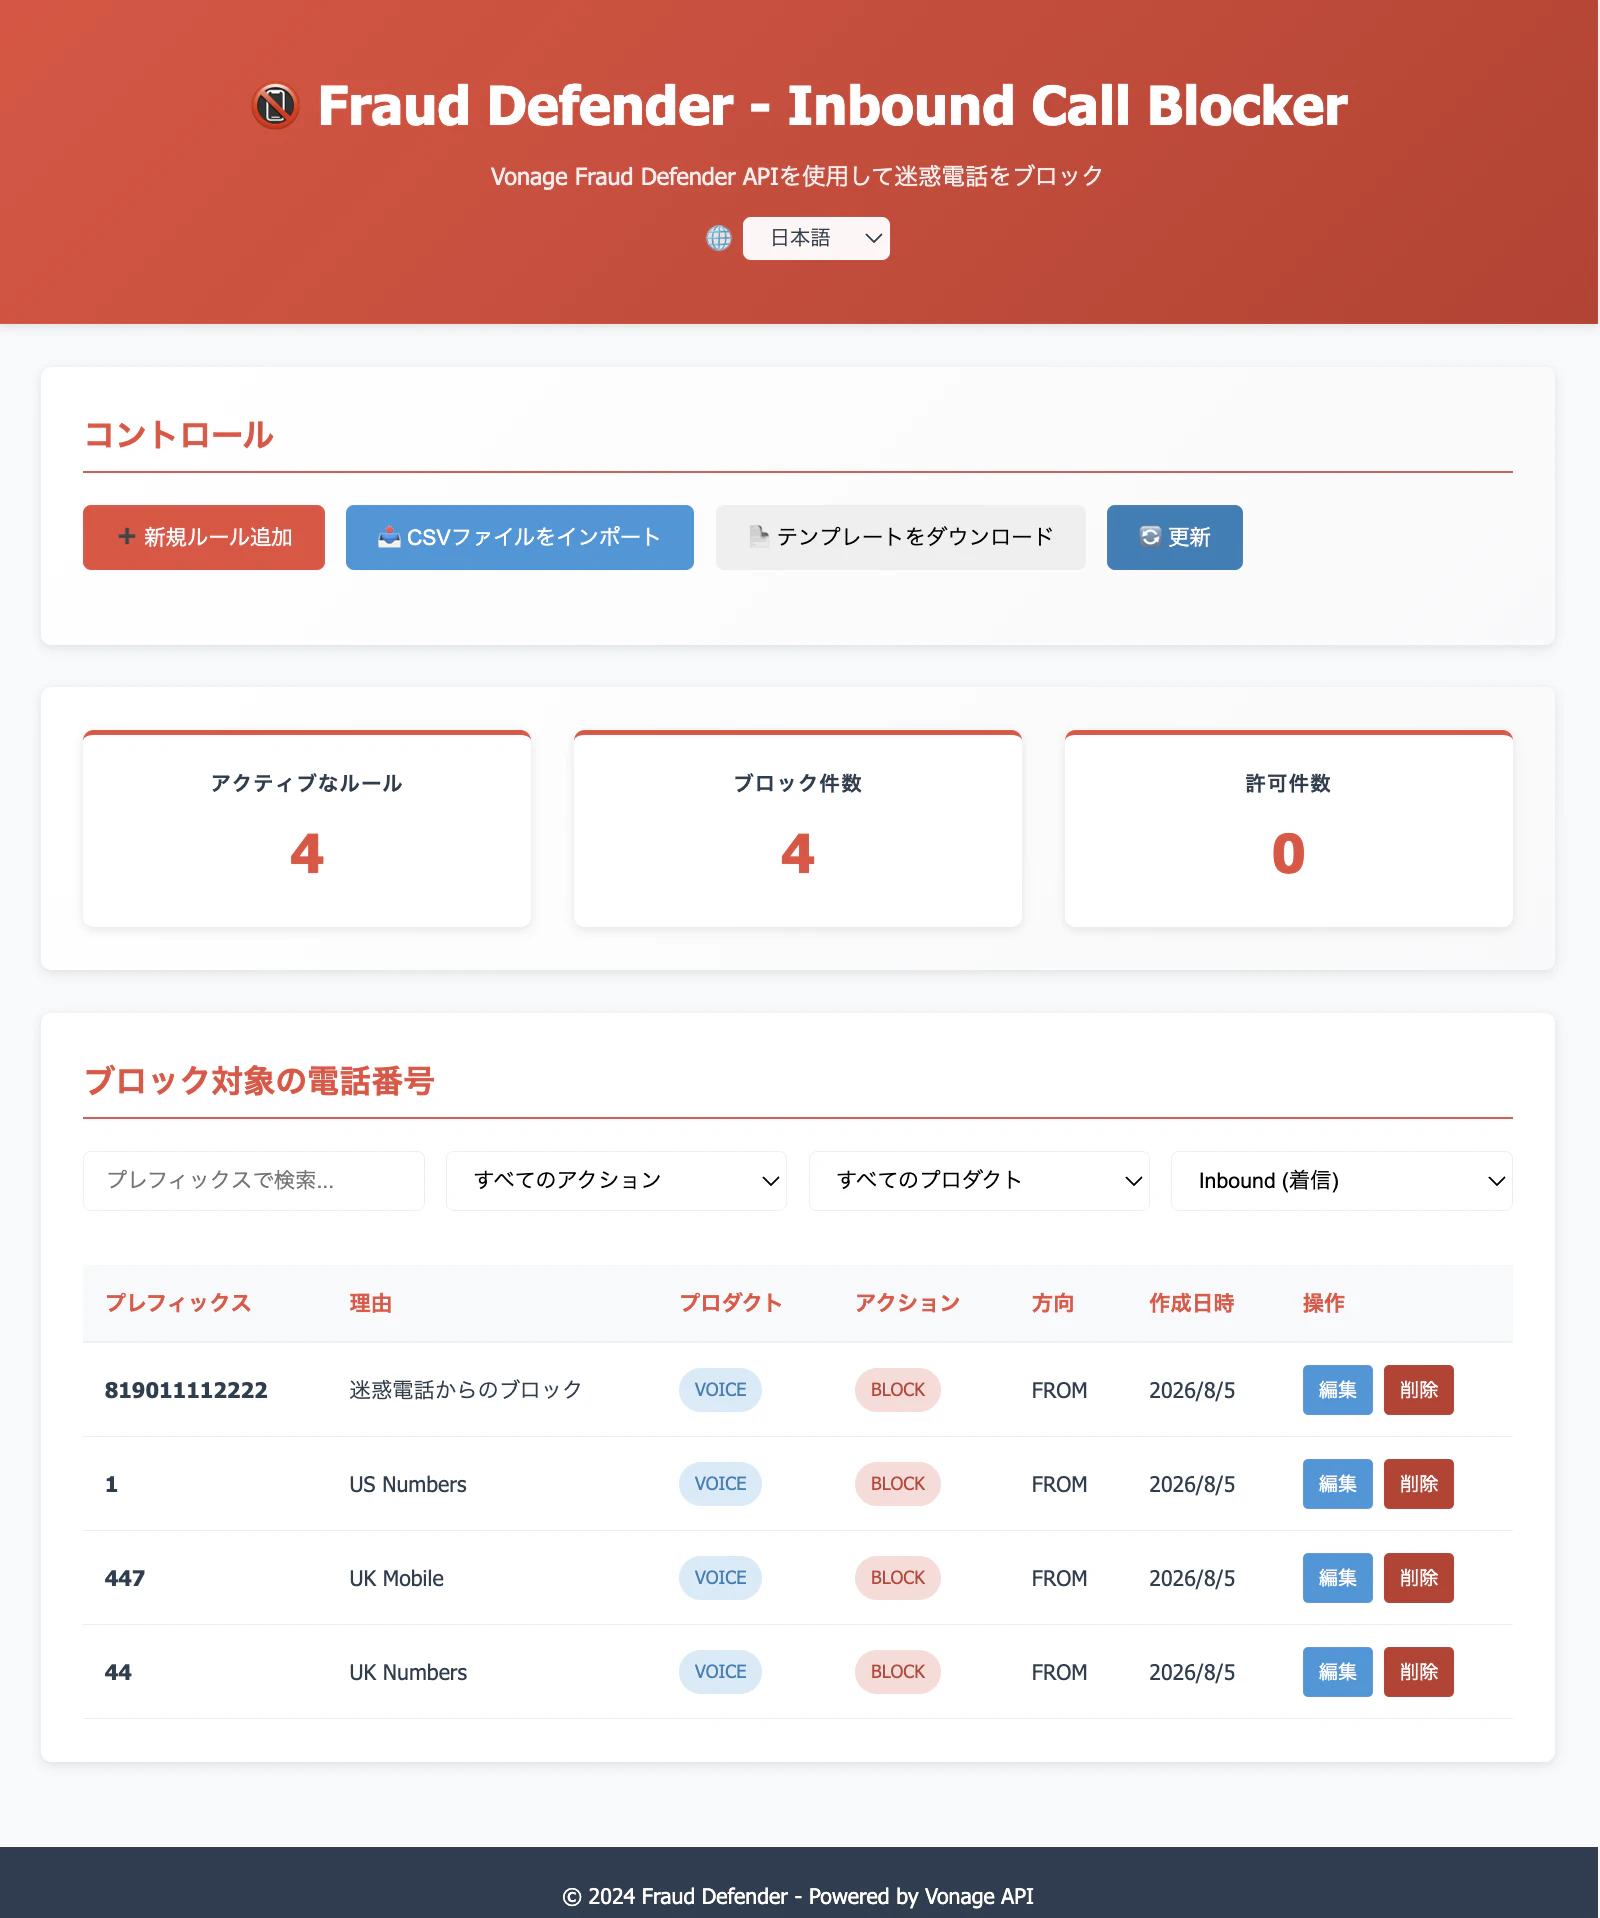This screenshot has height=1918, width=1600.
Task: Click the BLOCK badge in US Numbers row
Action: coord(898,1484)
